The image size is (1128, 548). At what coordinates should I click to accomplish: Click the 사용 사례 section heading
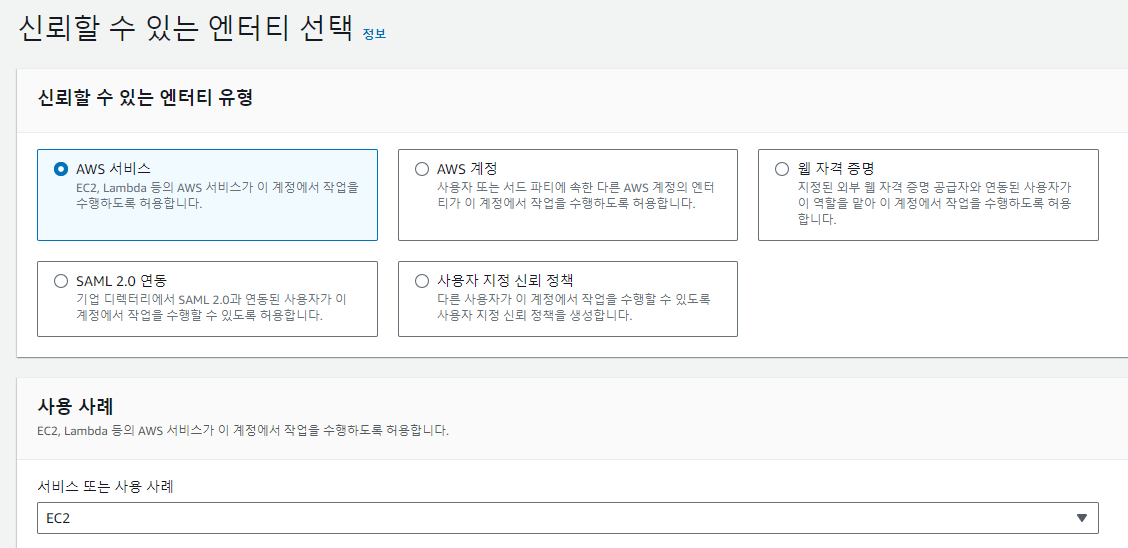pos(75,407)
